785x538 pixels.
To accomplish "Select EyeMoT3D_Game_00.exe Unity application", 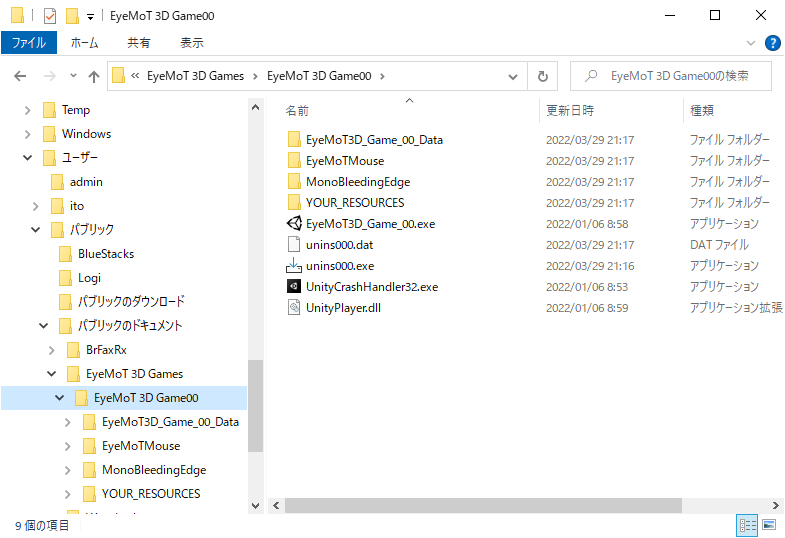I will (x=370, y=224).
